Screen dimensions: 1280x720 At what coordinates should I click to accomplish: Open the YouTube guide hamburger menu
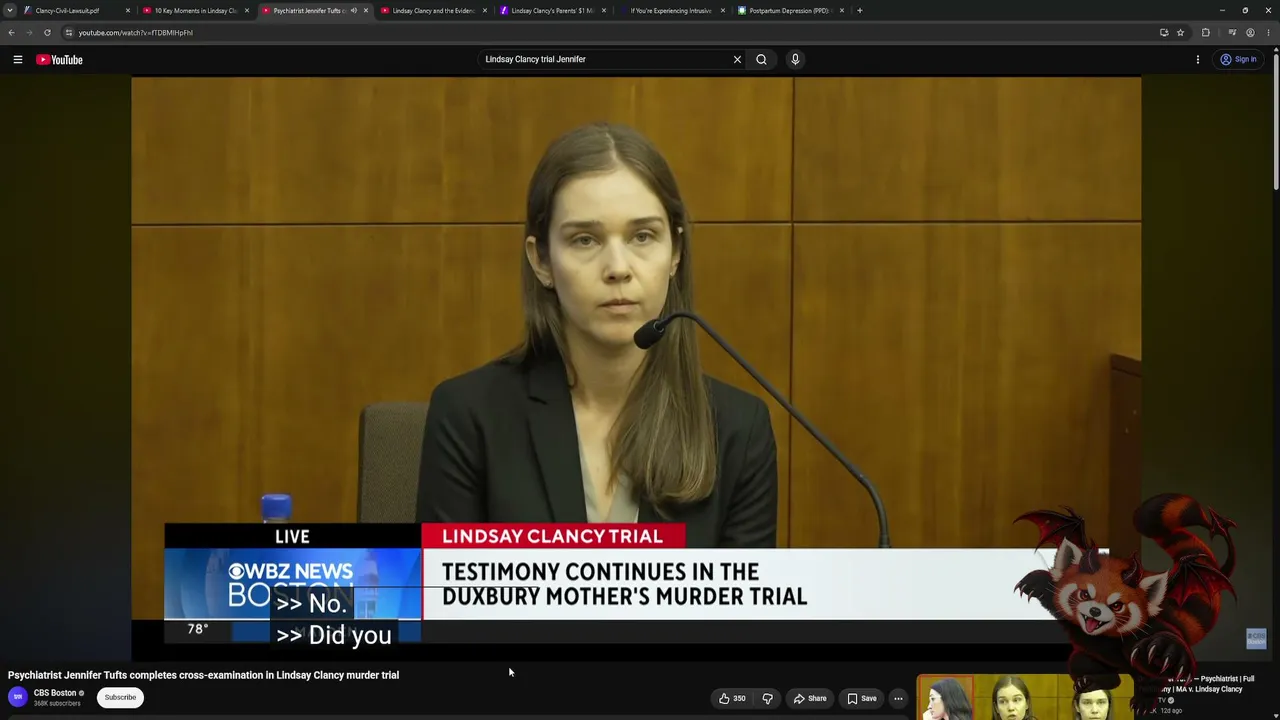(18, 60)
